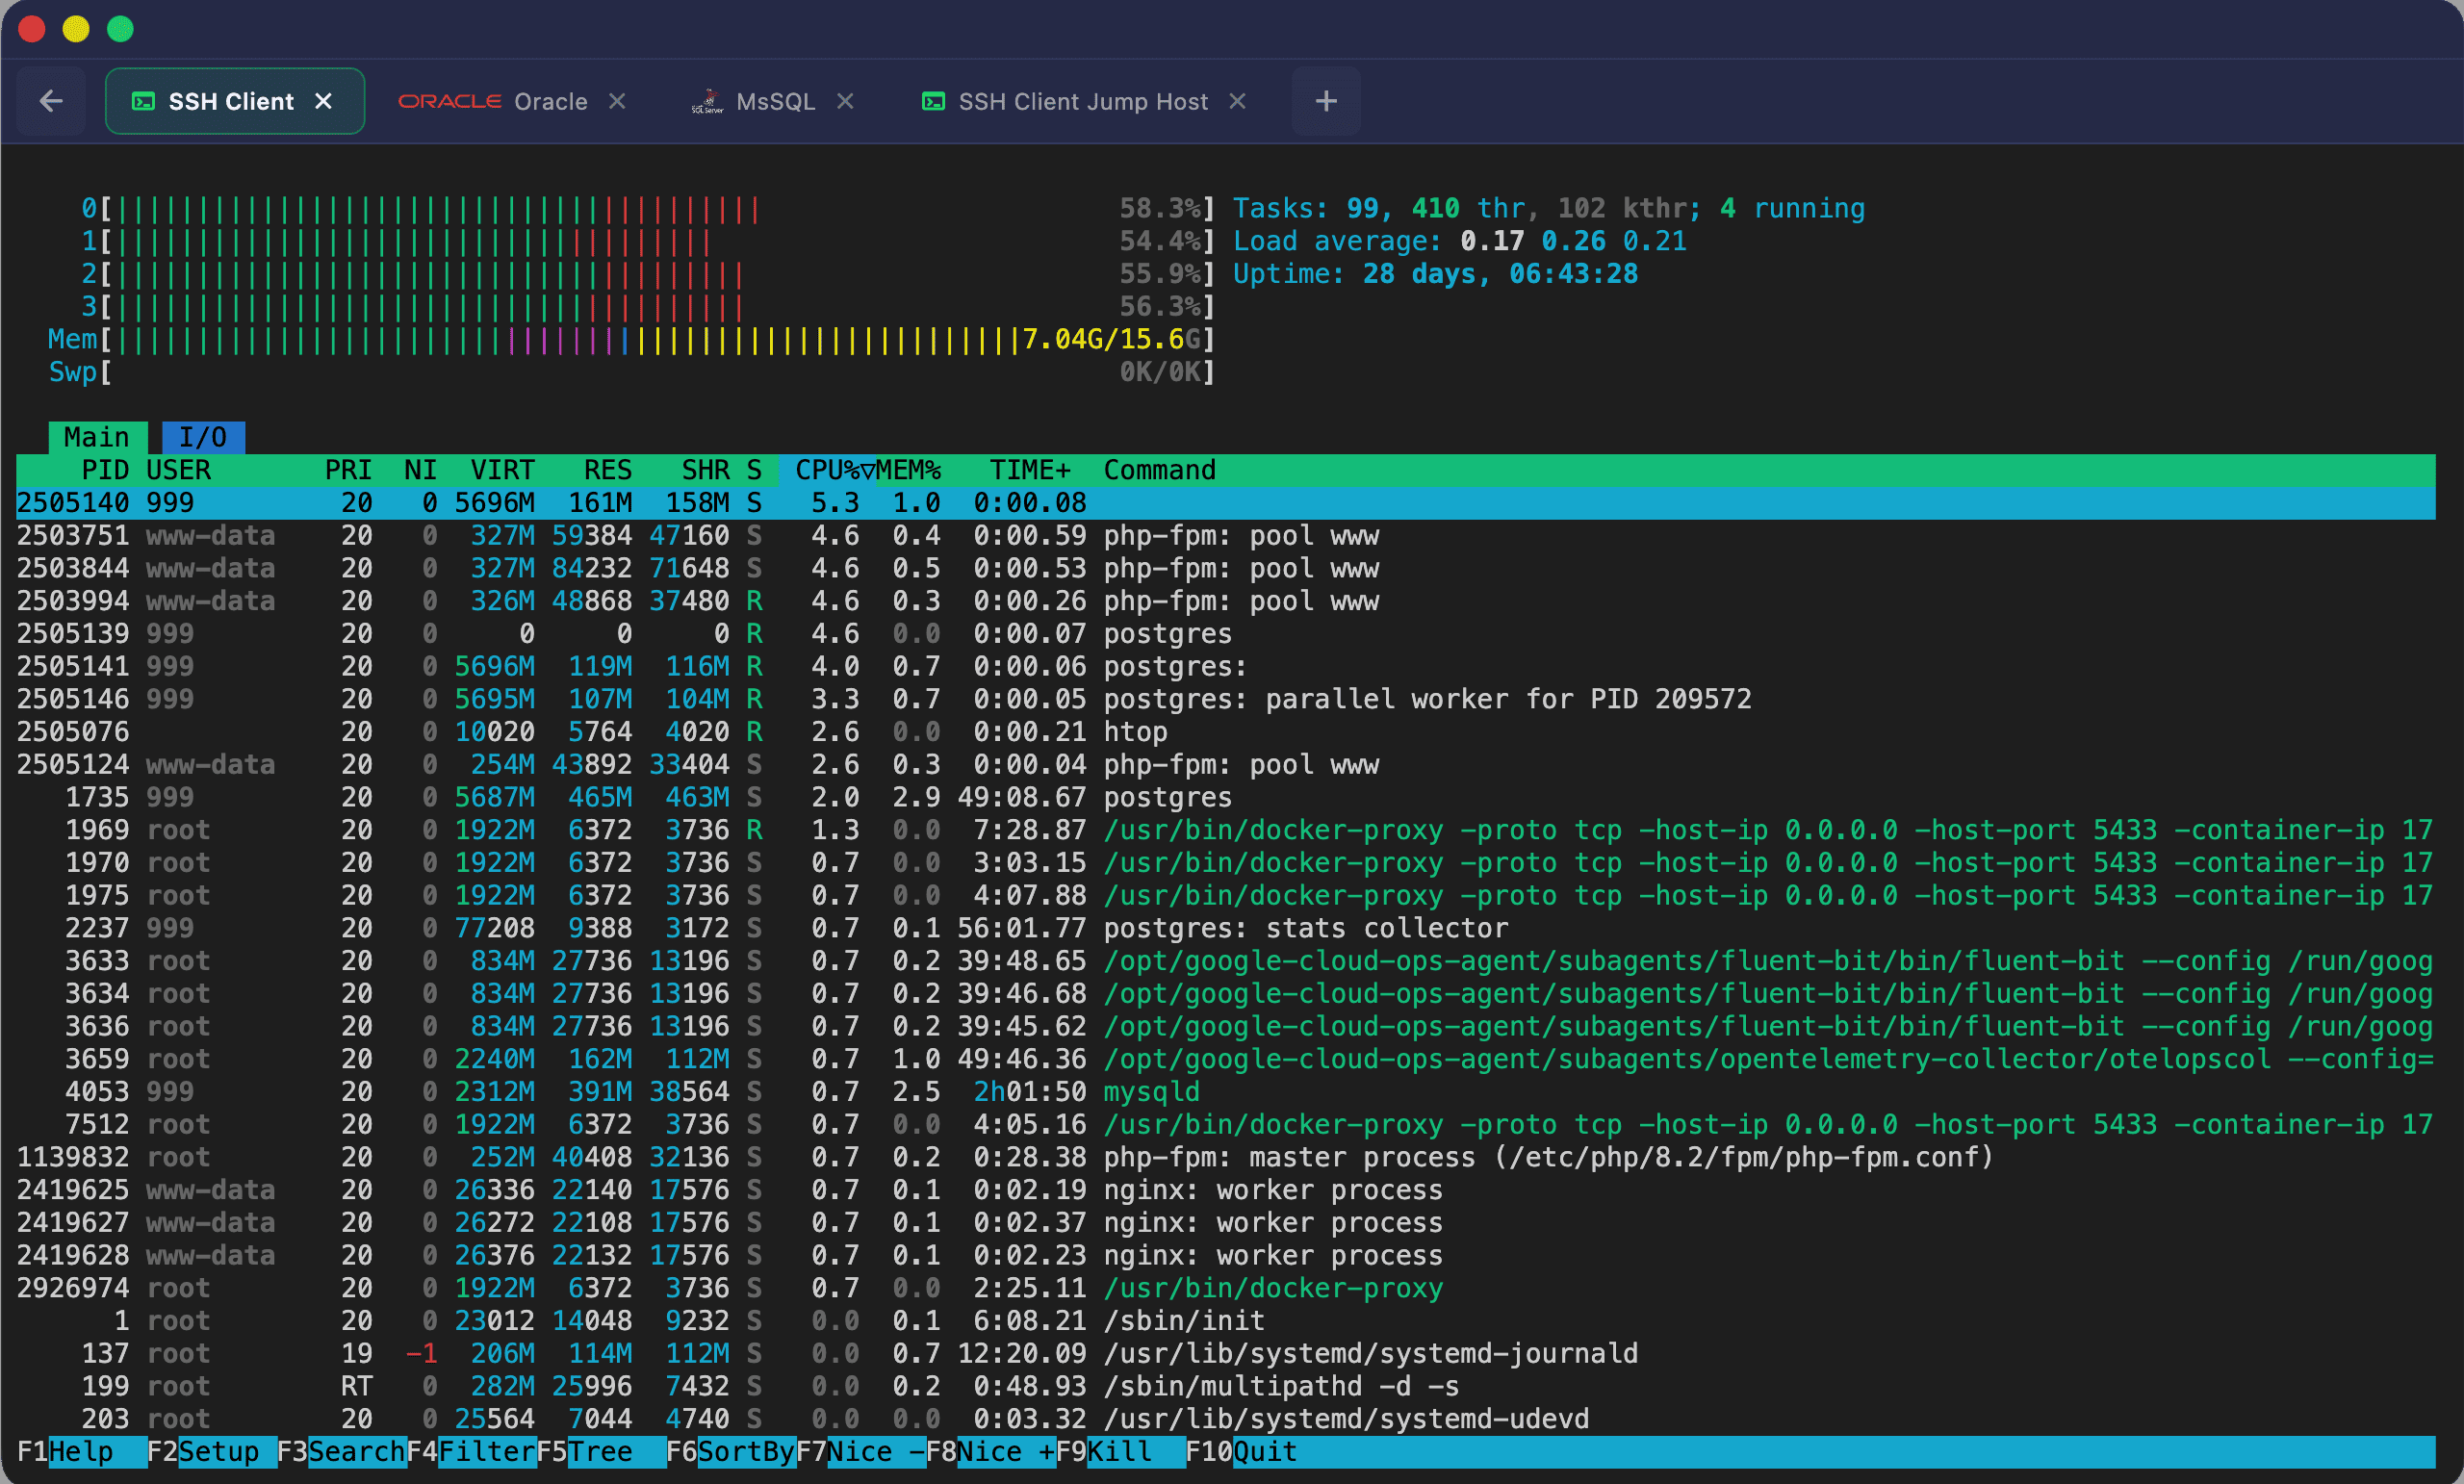Switch to the MsSQL tab
Screen dimensions: 2464x1484
pyautogui.click(x=774, y=101)
